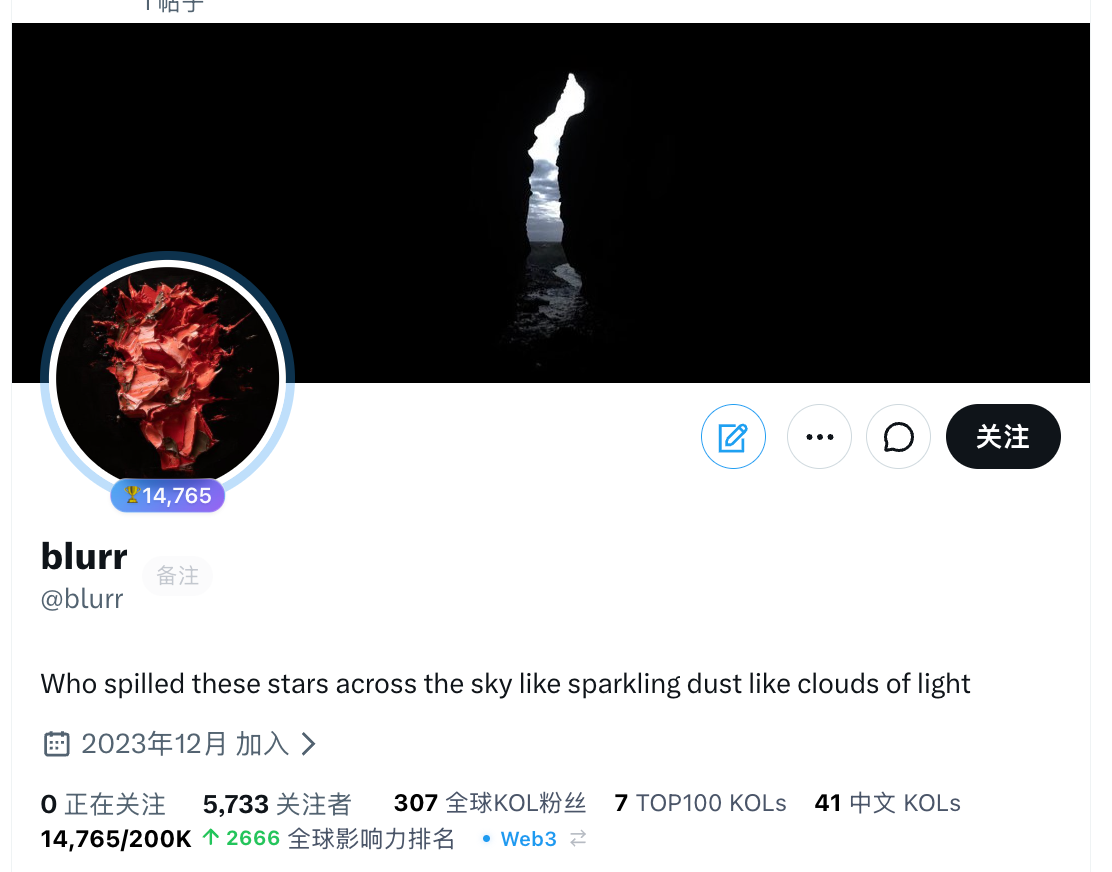Click the 2023年12月 加入 join date text
The image size is (1112, 872).
[185, 744]
